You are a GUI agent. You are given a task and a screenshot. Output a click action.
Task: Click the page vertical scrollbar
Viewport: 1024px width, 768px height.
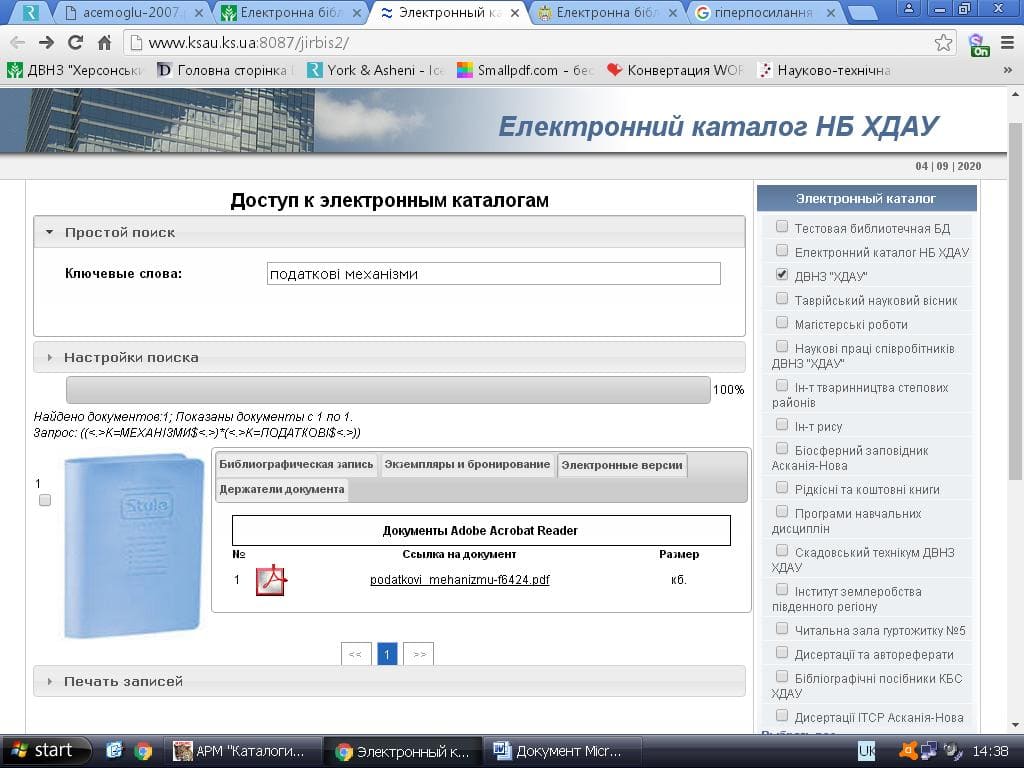click(1015, 400)
